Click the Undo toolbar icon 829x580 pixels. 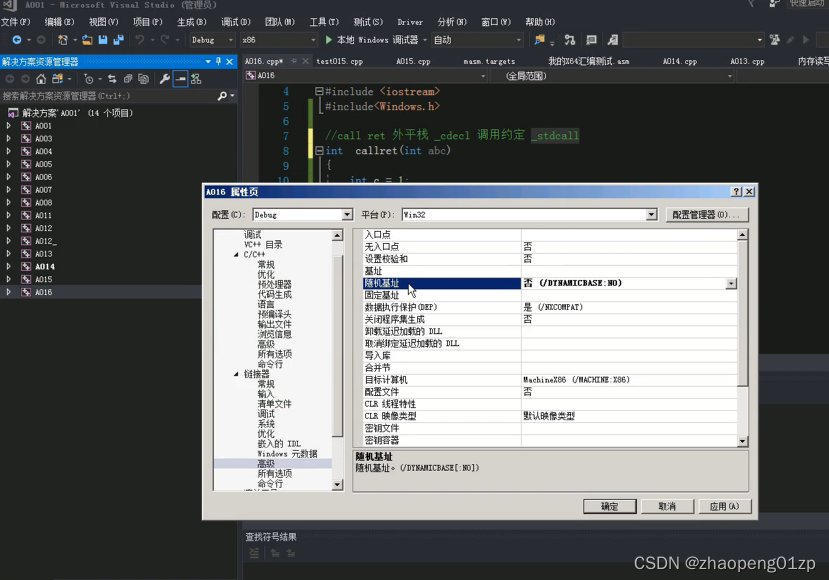139,41
